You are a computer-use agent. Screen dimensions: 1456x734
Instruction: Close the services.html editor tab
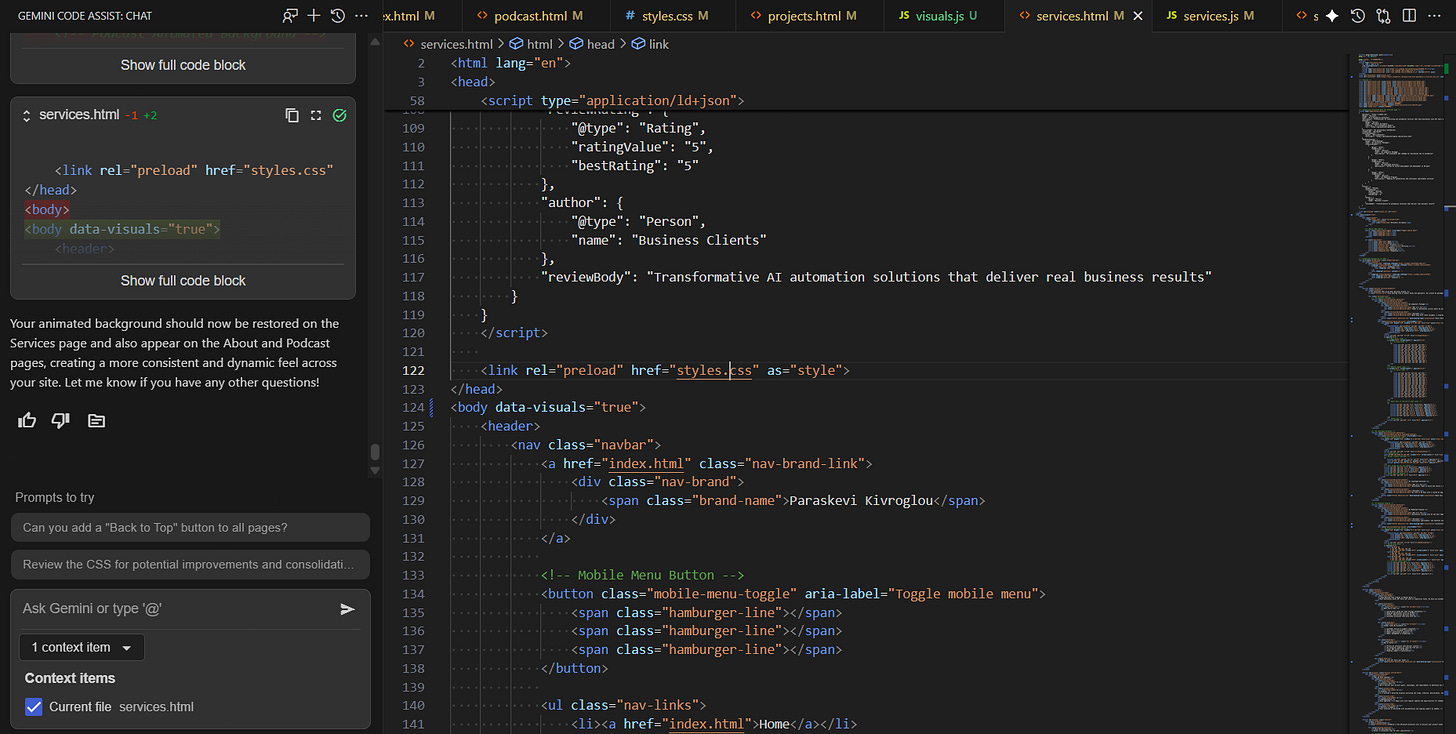(1138, 16)
